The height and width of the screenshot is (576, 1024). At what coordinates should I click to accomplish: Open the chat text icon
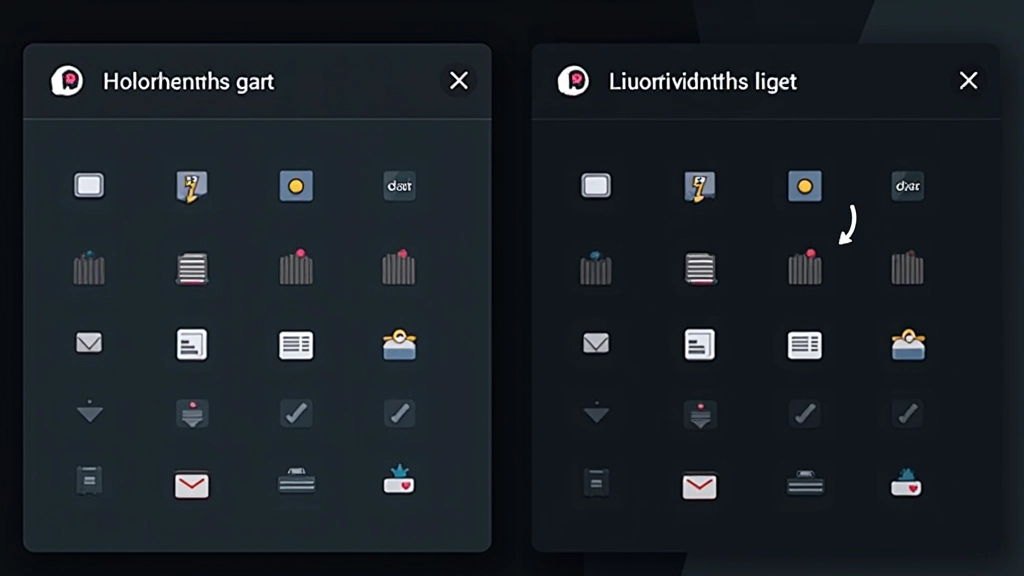point(399,185)
